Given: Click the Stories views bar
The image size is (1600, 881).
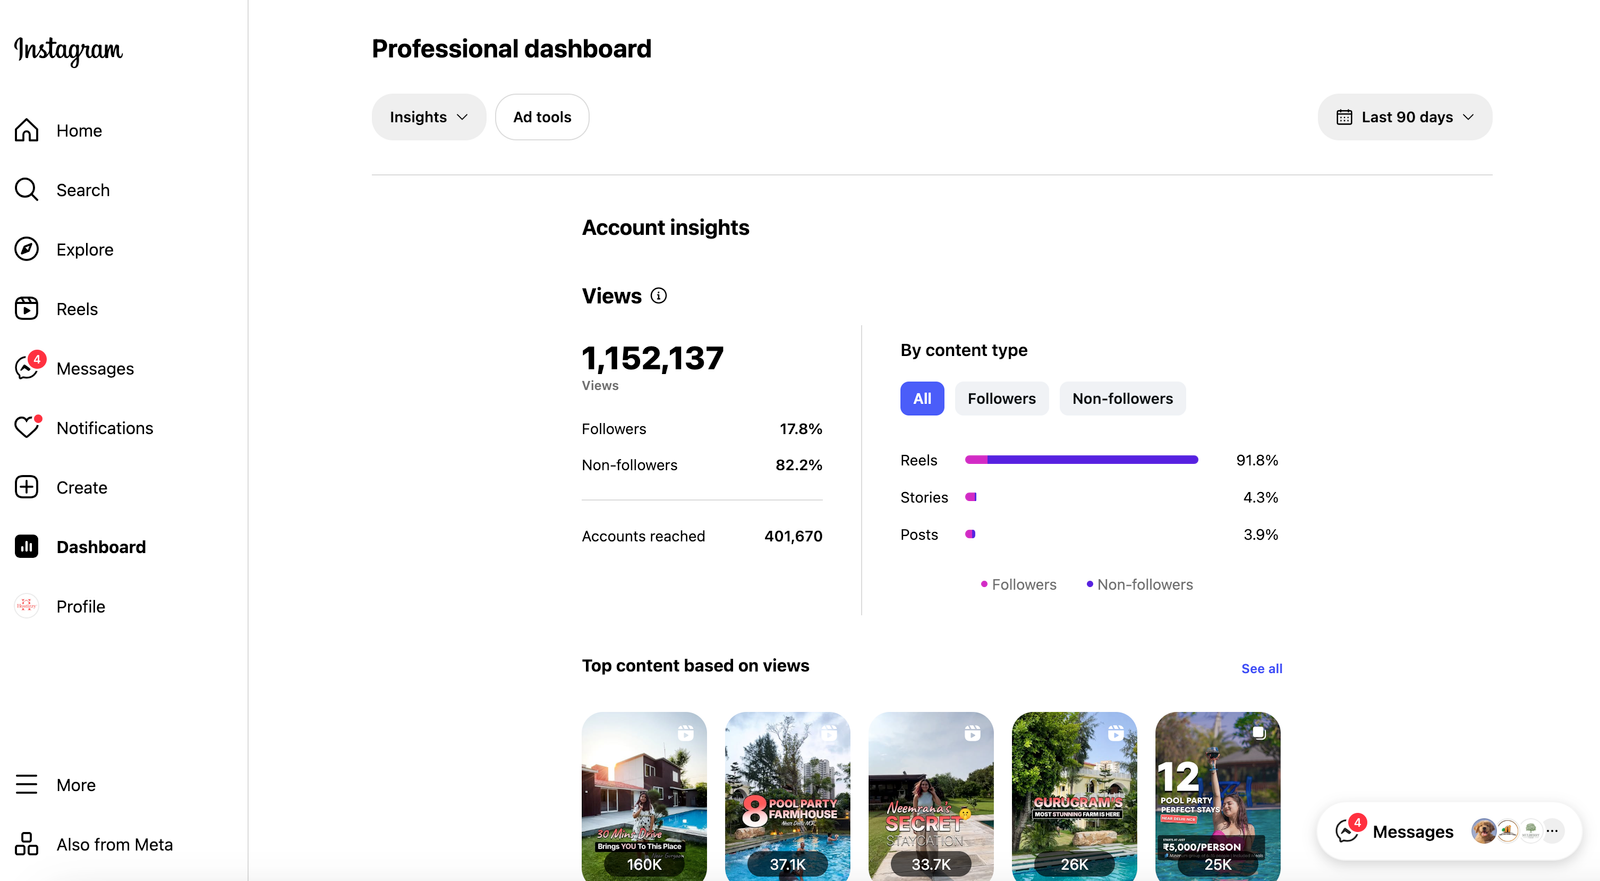Looking at the screenshot, I should tap(970, 497).
